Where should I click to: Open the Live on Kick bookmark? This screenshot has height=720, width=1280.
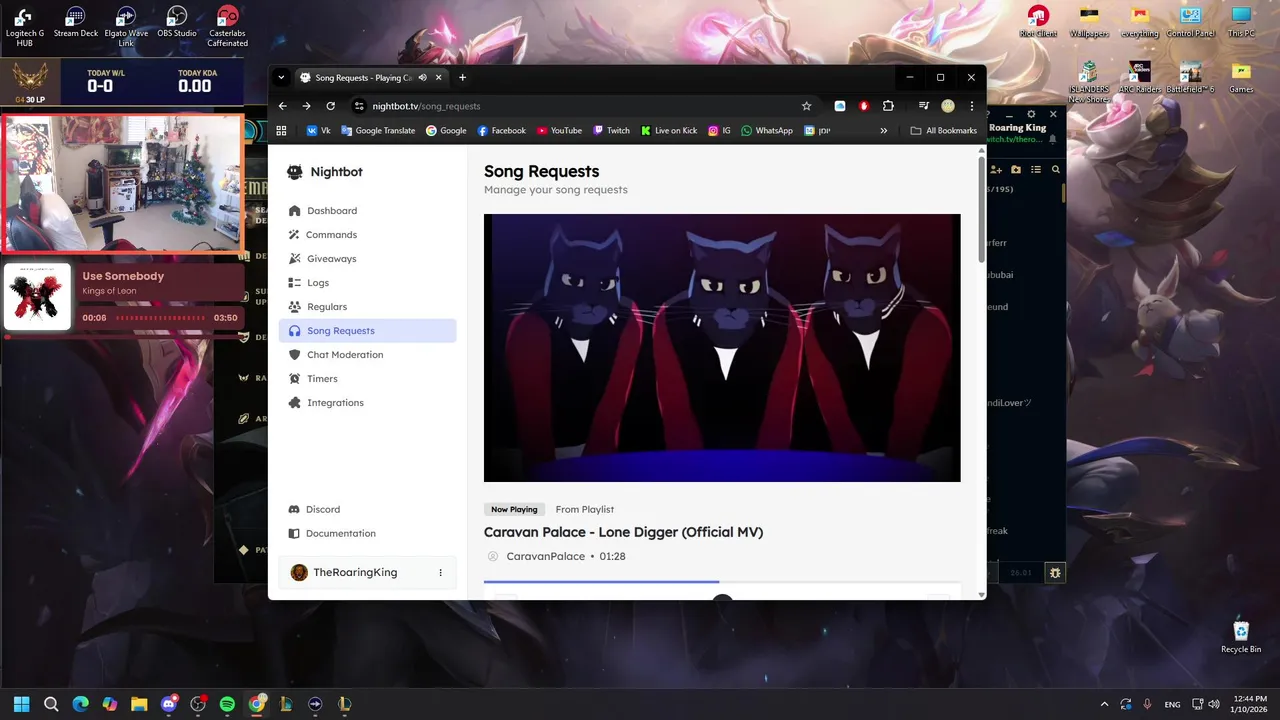click(669, 130)
